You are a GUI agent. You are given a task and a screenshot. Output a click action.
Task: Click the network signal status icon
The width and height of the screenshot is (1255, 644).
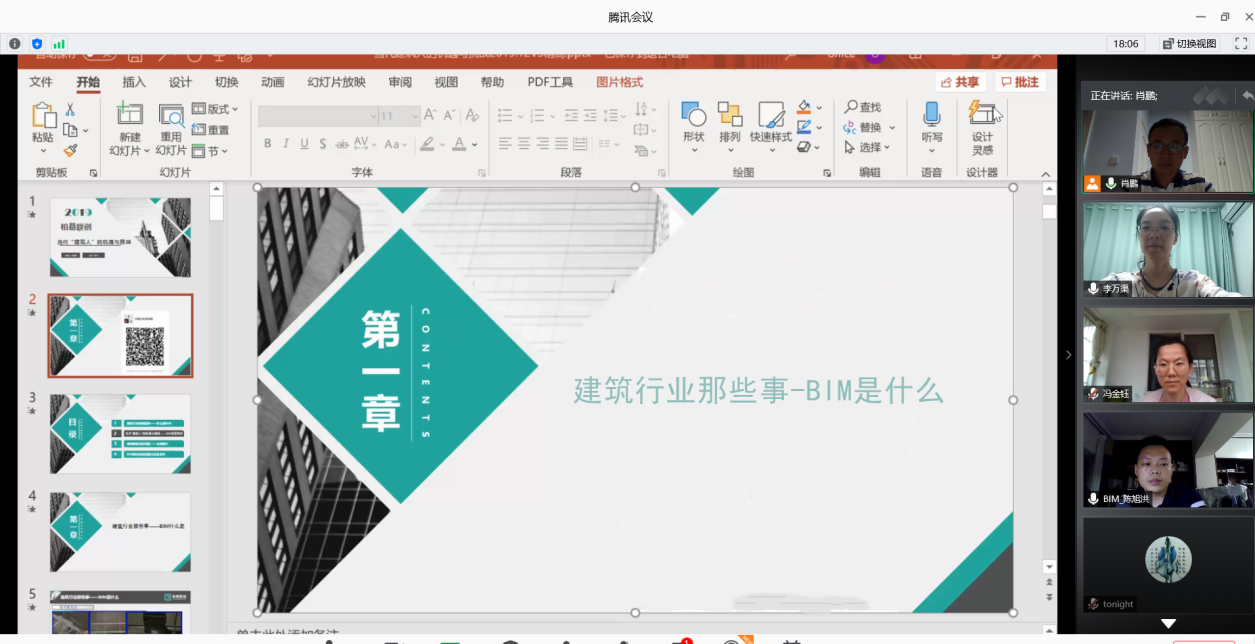[x=59, y=44]
